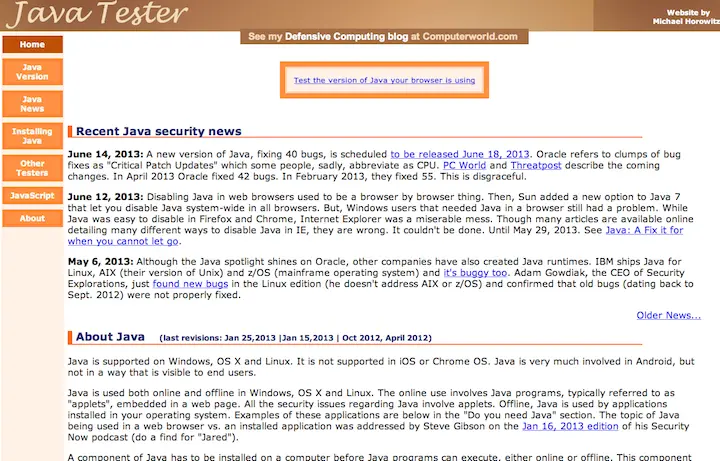
Task: Click the 'May 6, 2013:' date label
Action: pos(101,262)
